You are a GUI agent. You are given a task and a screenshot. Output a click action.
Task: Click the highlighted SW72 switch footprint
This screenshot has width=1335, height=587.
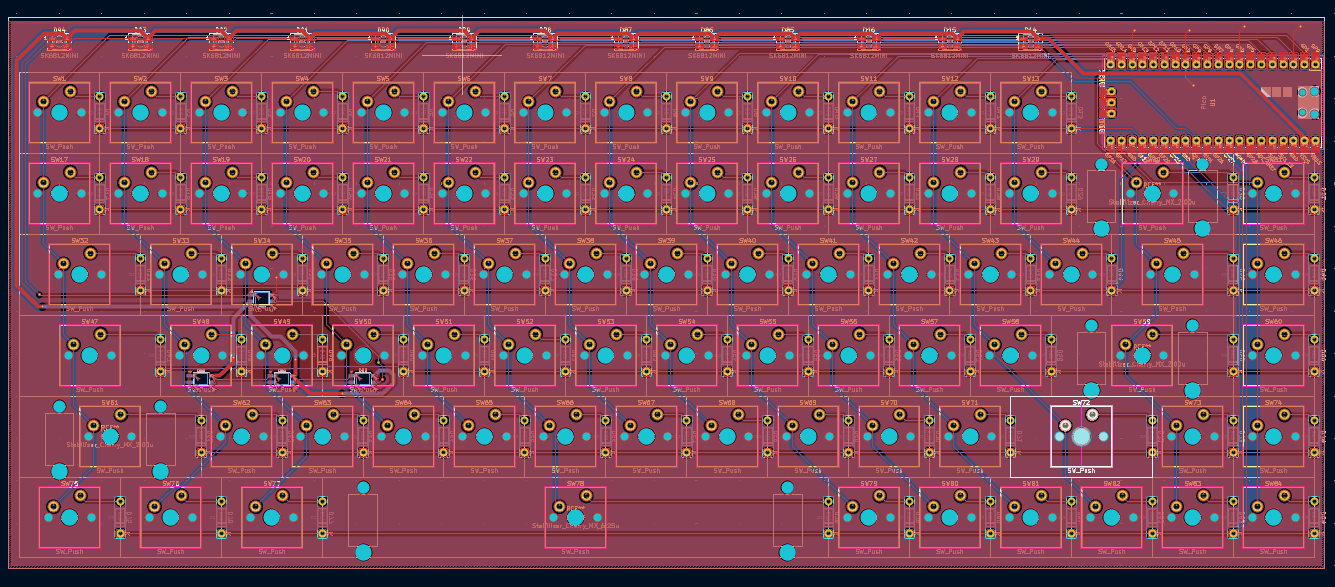[x=1081, y=436]
